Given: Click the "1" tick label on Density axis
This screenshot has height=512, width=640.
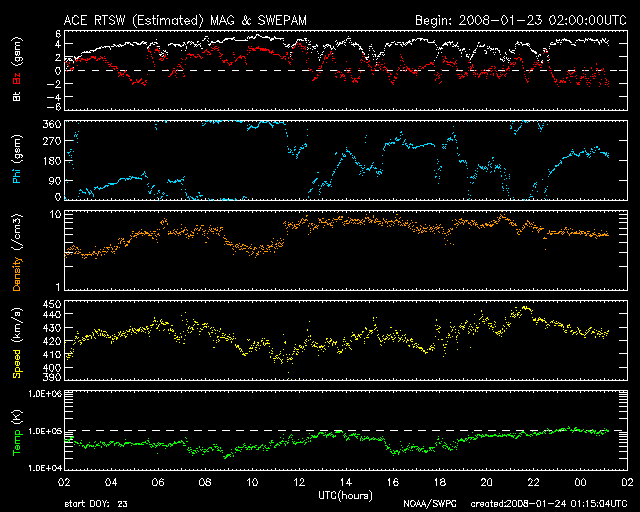Looking at the screenshot, I should tap(58, 287).
